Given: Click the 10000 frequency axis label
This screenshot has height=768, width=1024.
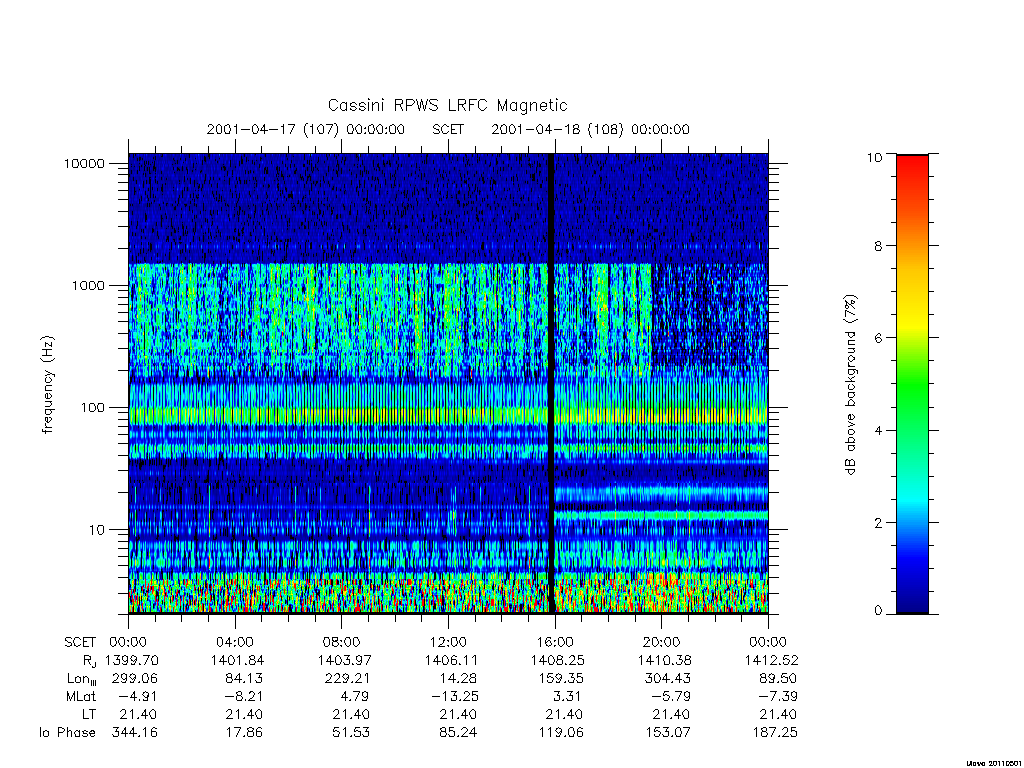Looking at the screenshot, I should [84, 163].
